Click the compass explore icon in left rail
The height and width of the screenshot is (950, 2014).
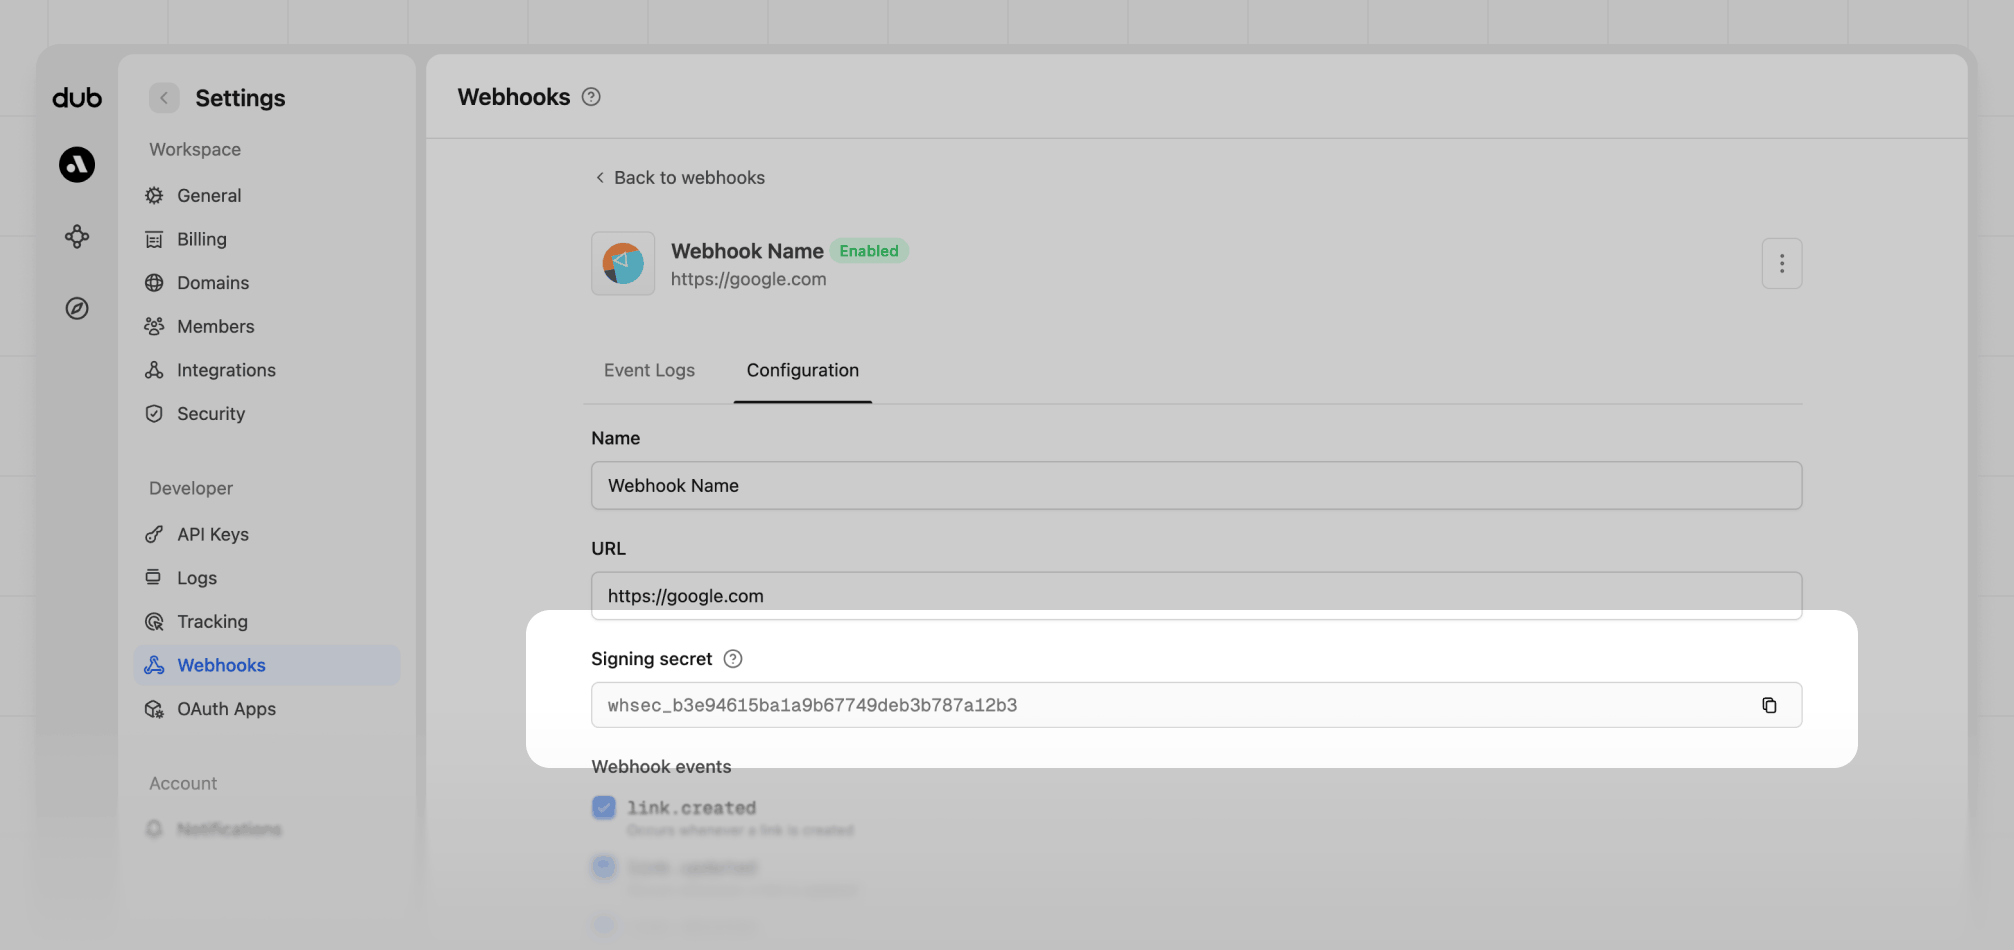click(x=77, y=308)
